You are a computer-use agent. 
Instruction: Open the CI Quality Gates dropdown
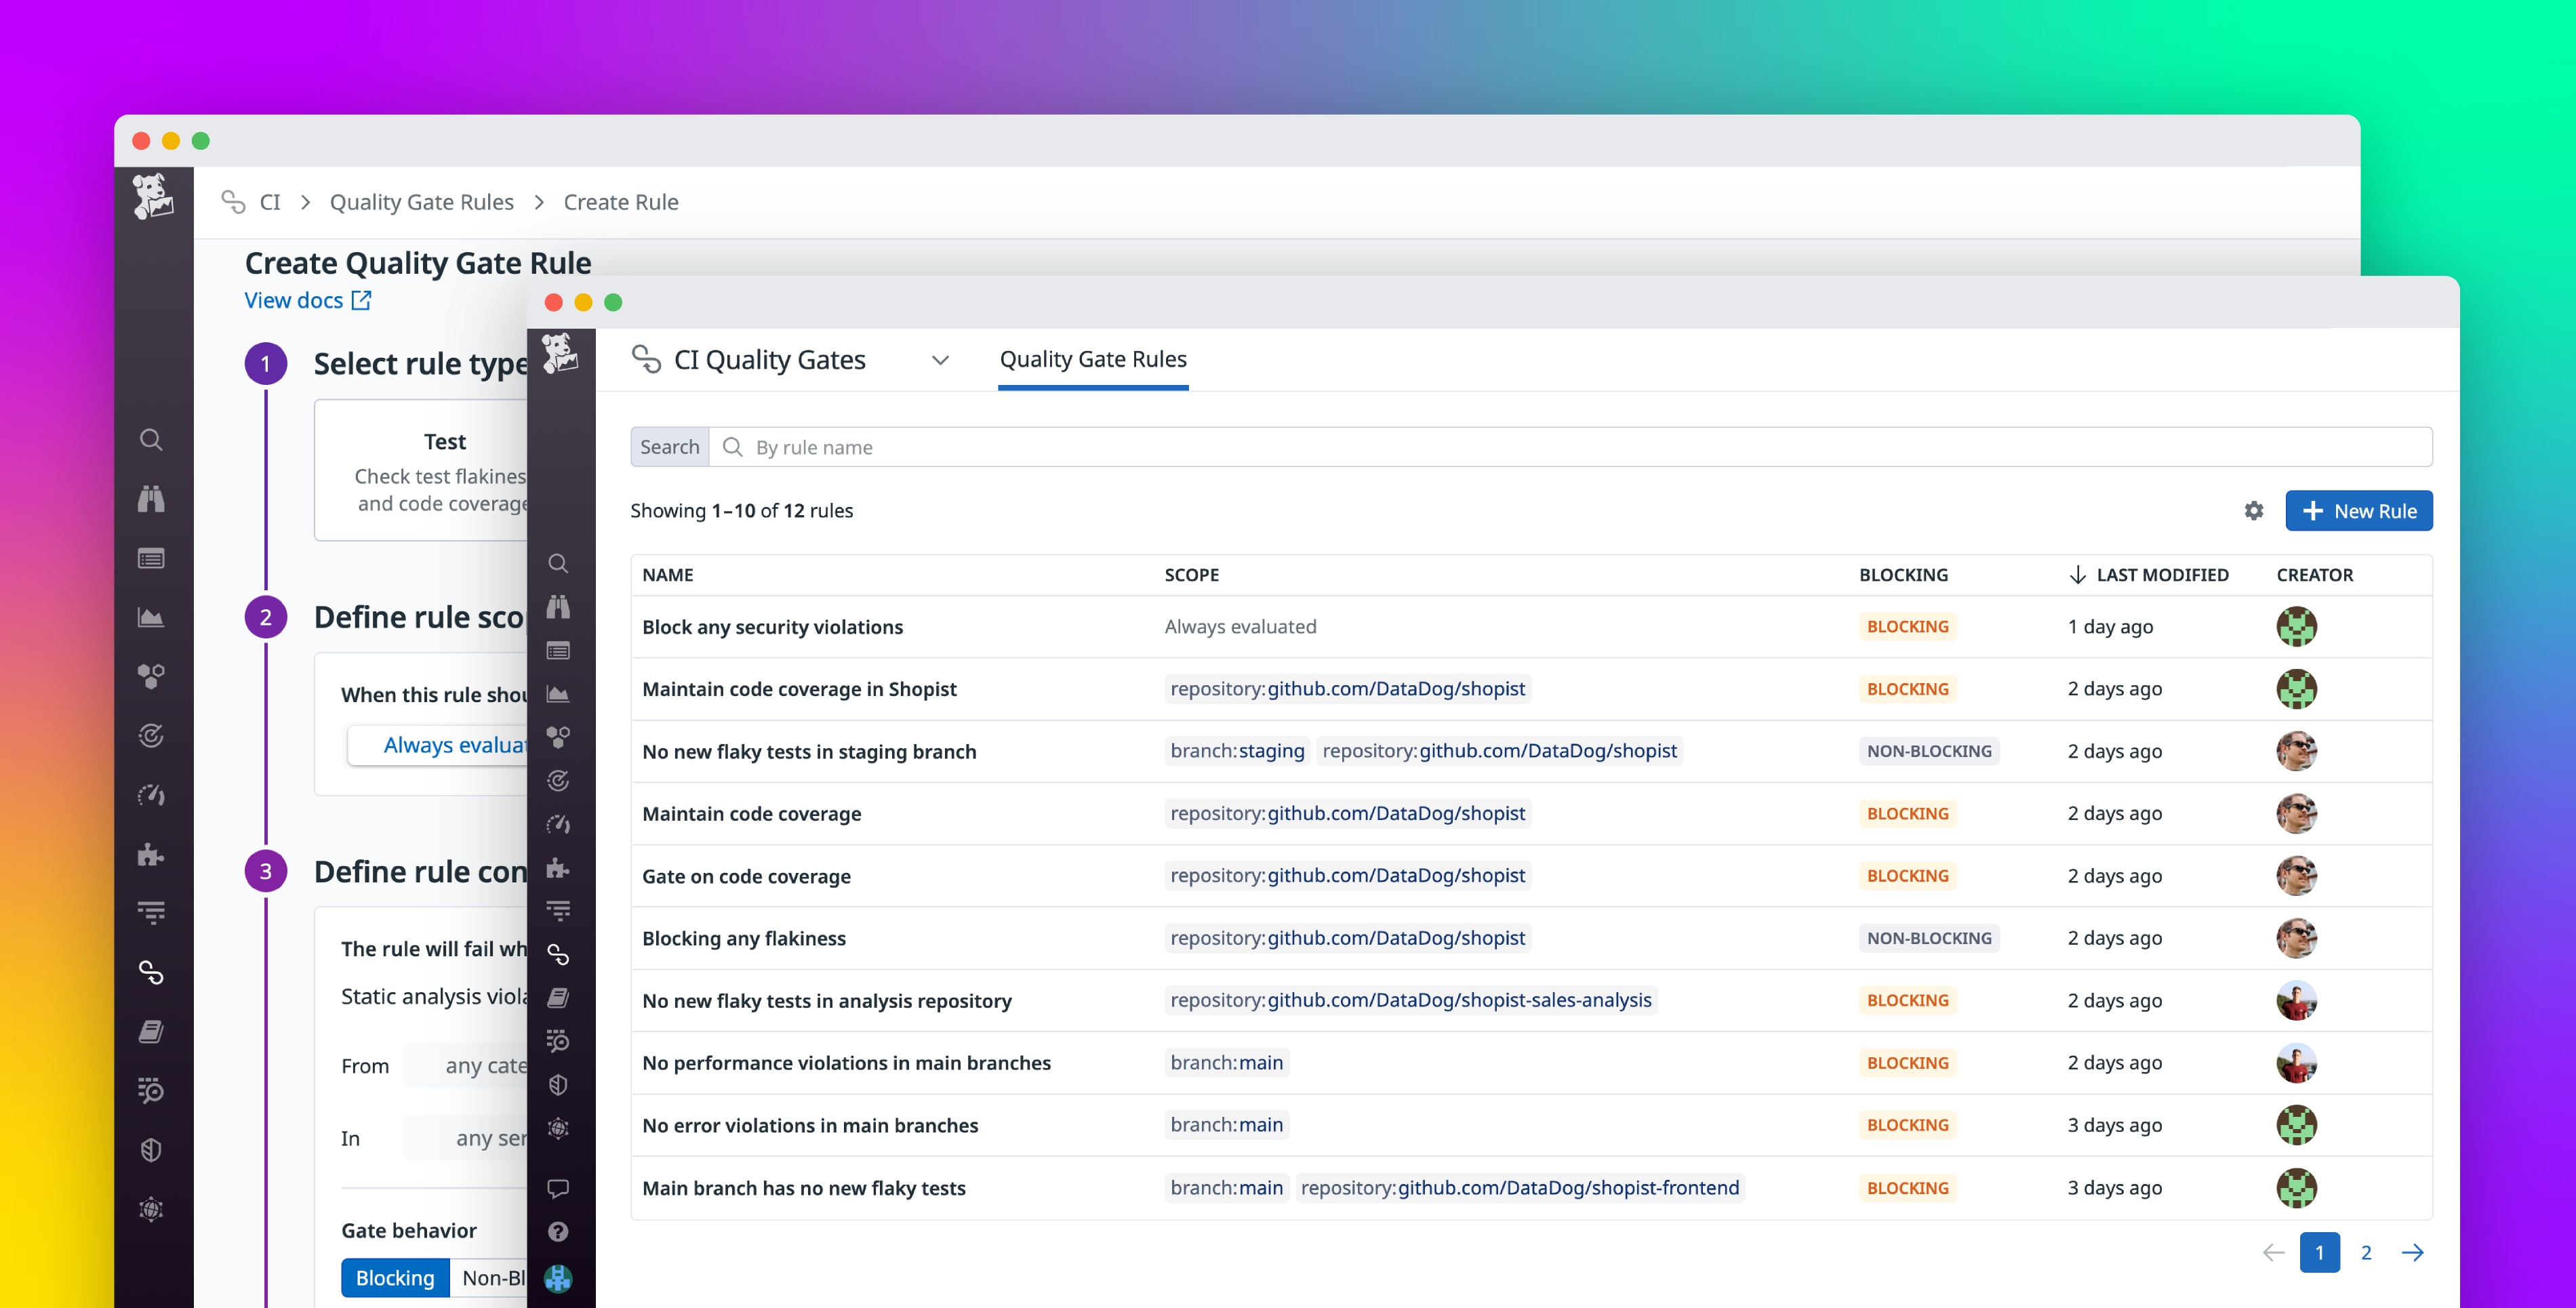940,360
